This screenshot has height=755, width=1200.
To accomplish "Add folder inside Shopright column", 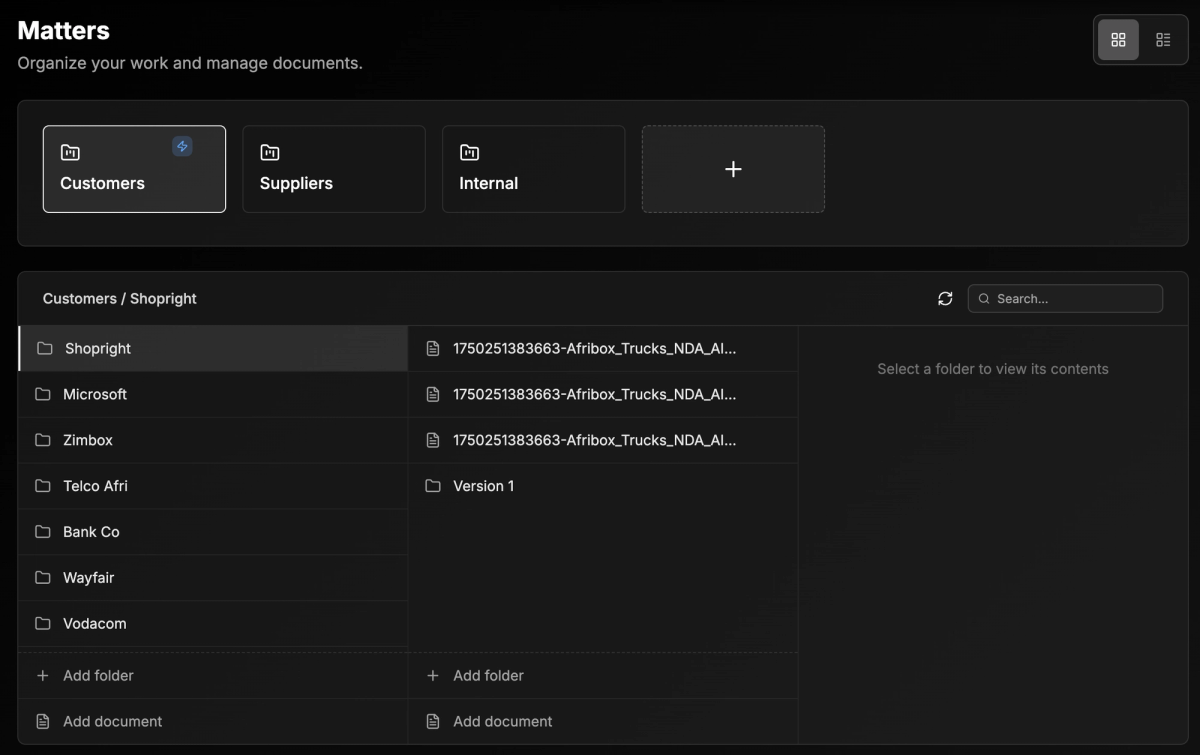I will point(603,676).
